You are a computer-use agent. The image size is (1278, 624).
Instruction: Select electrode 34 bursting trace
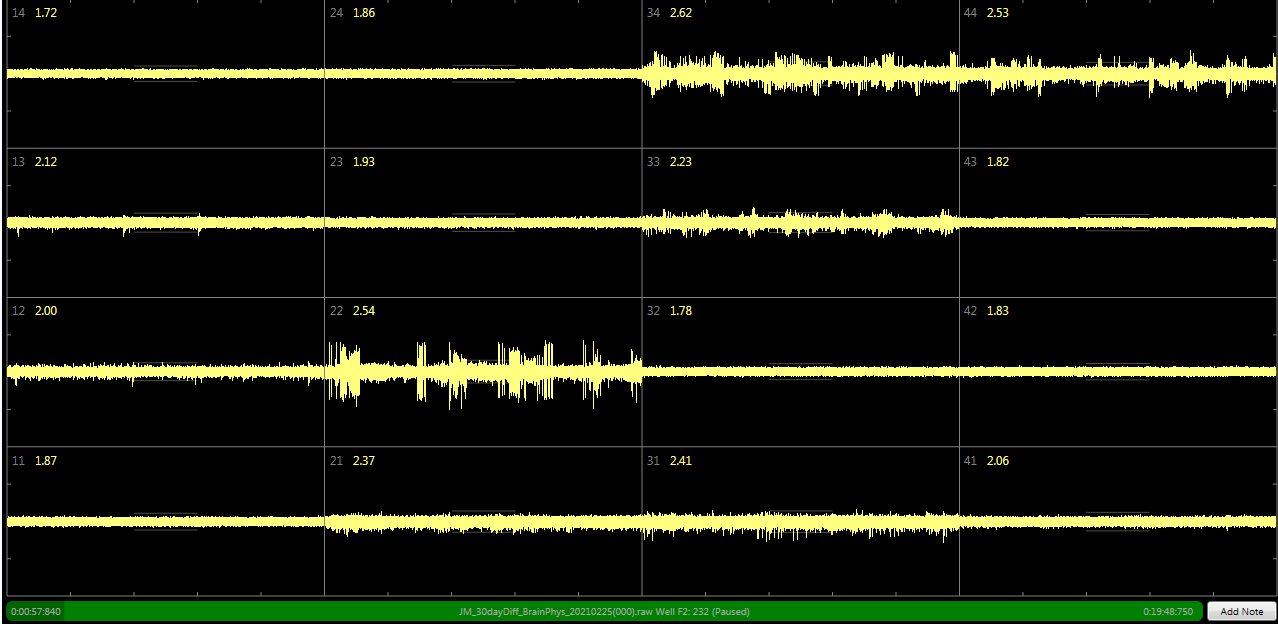pyautogui.click(x=800, y=74)
